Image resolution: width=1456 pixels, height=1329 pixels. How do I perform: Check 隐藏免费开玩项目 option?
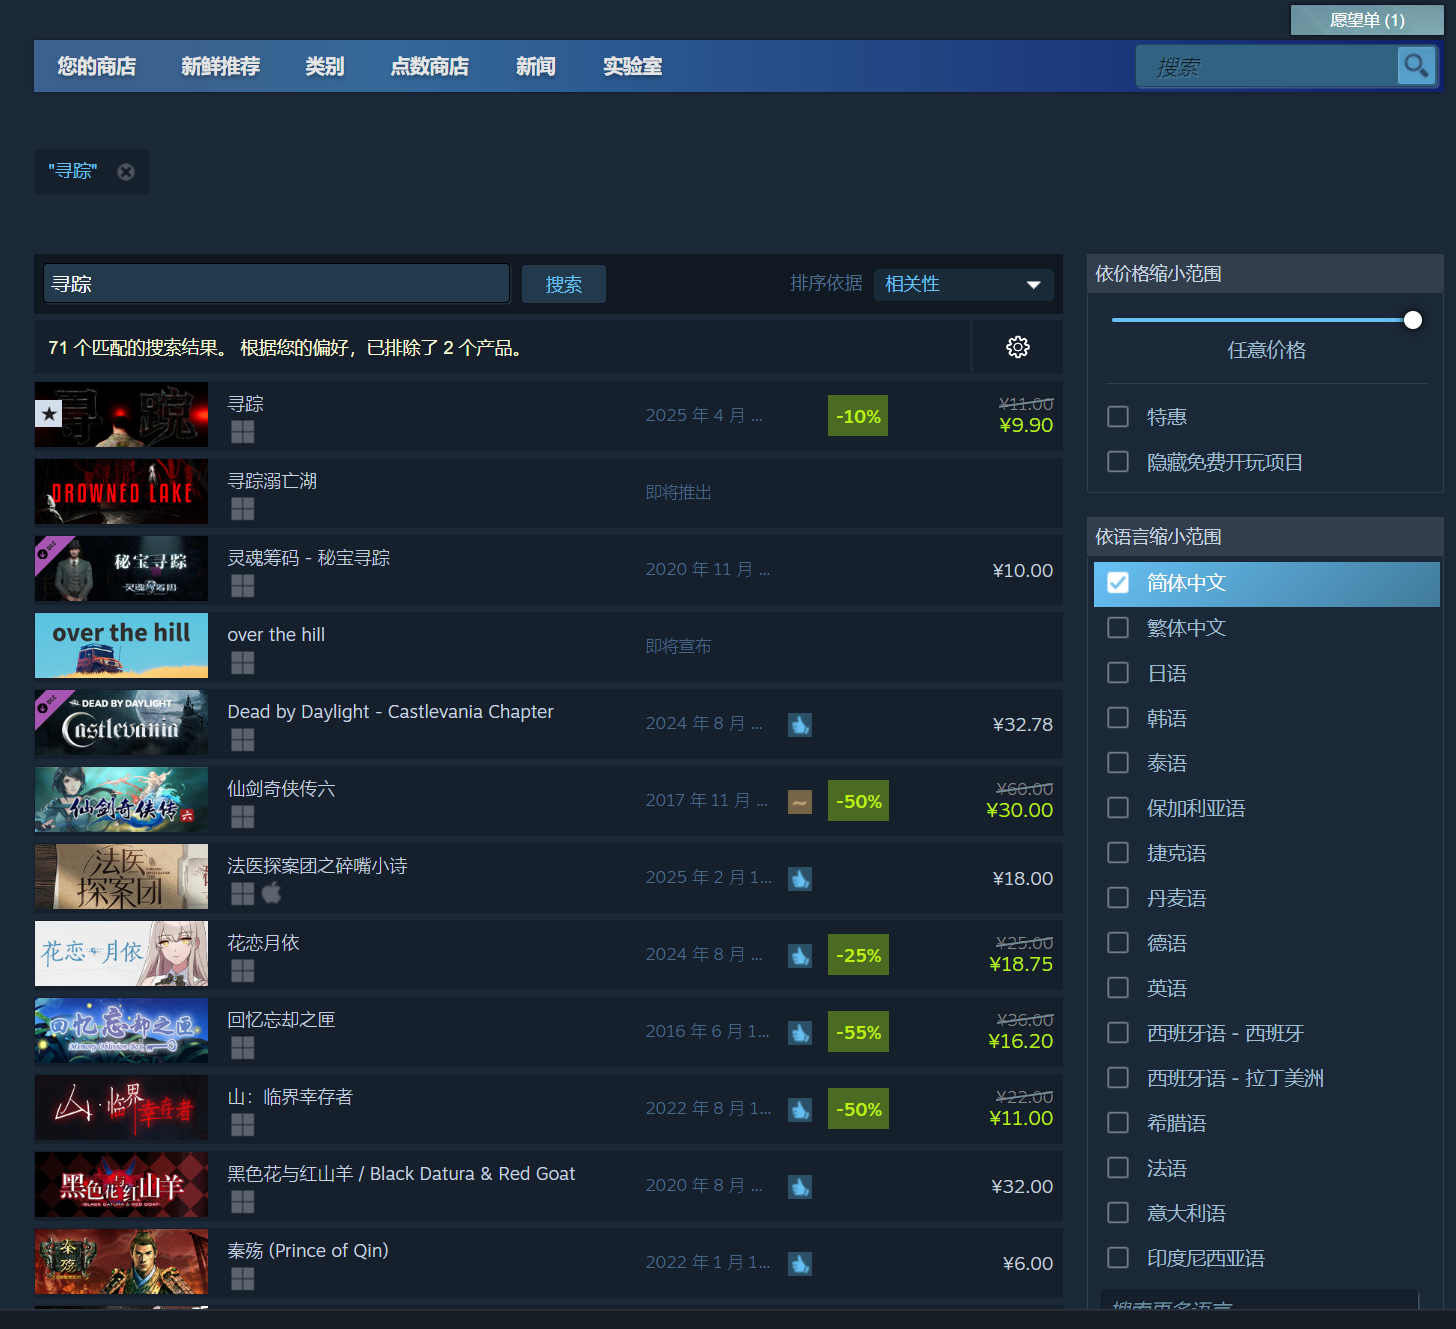pyautogui.click(x=1118, y=461)
